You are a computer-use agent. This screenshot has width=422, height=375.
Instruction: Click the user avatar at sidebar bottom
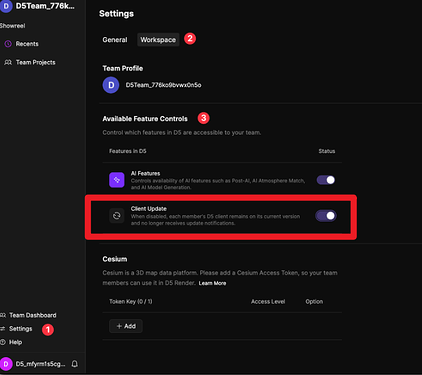pyautogui.click(x=6, y=364)
